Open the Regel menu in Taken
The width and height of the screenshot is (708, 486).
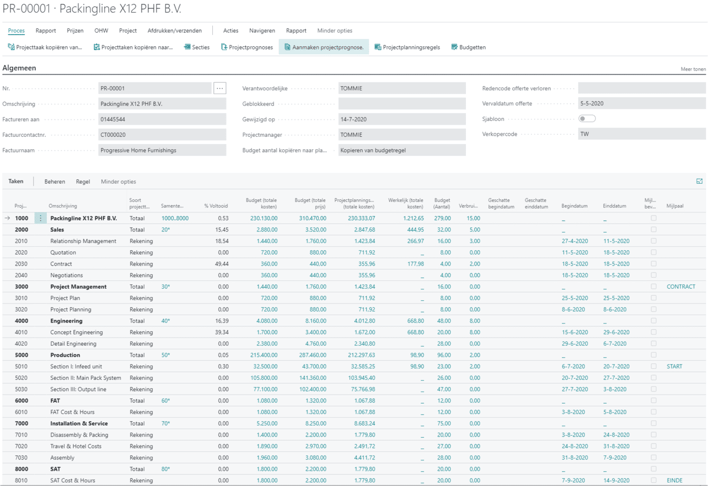tap(83, 182)
